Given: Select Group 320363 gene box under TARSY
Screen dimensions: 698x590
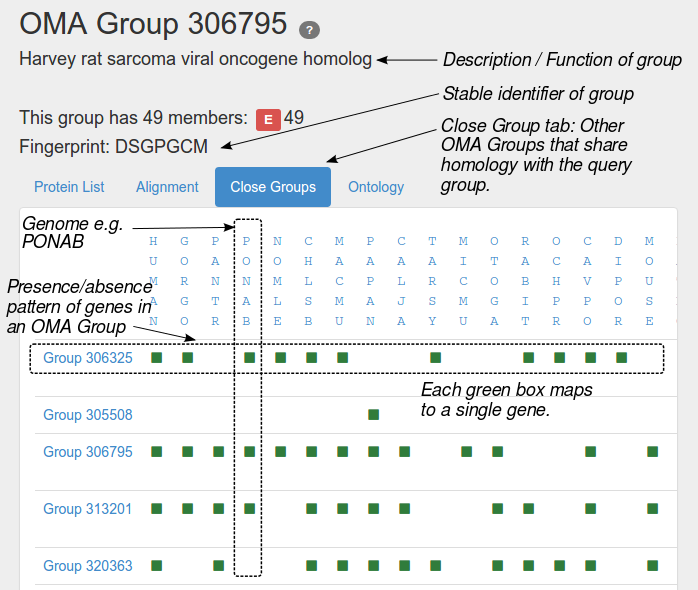Looking at the screenshot, I should [436, 566].
